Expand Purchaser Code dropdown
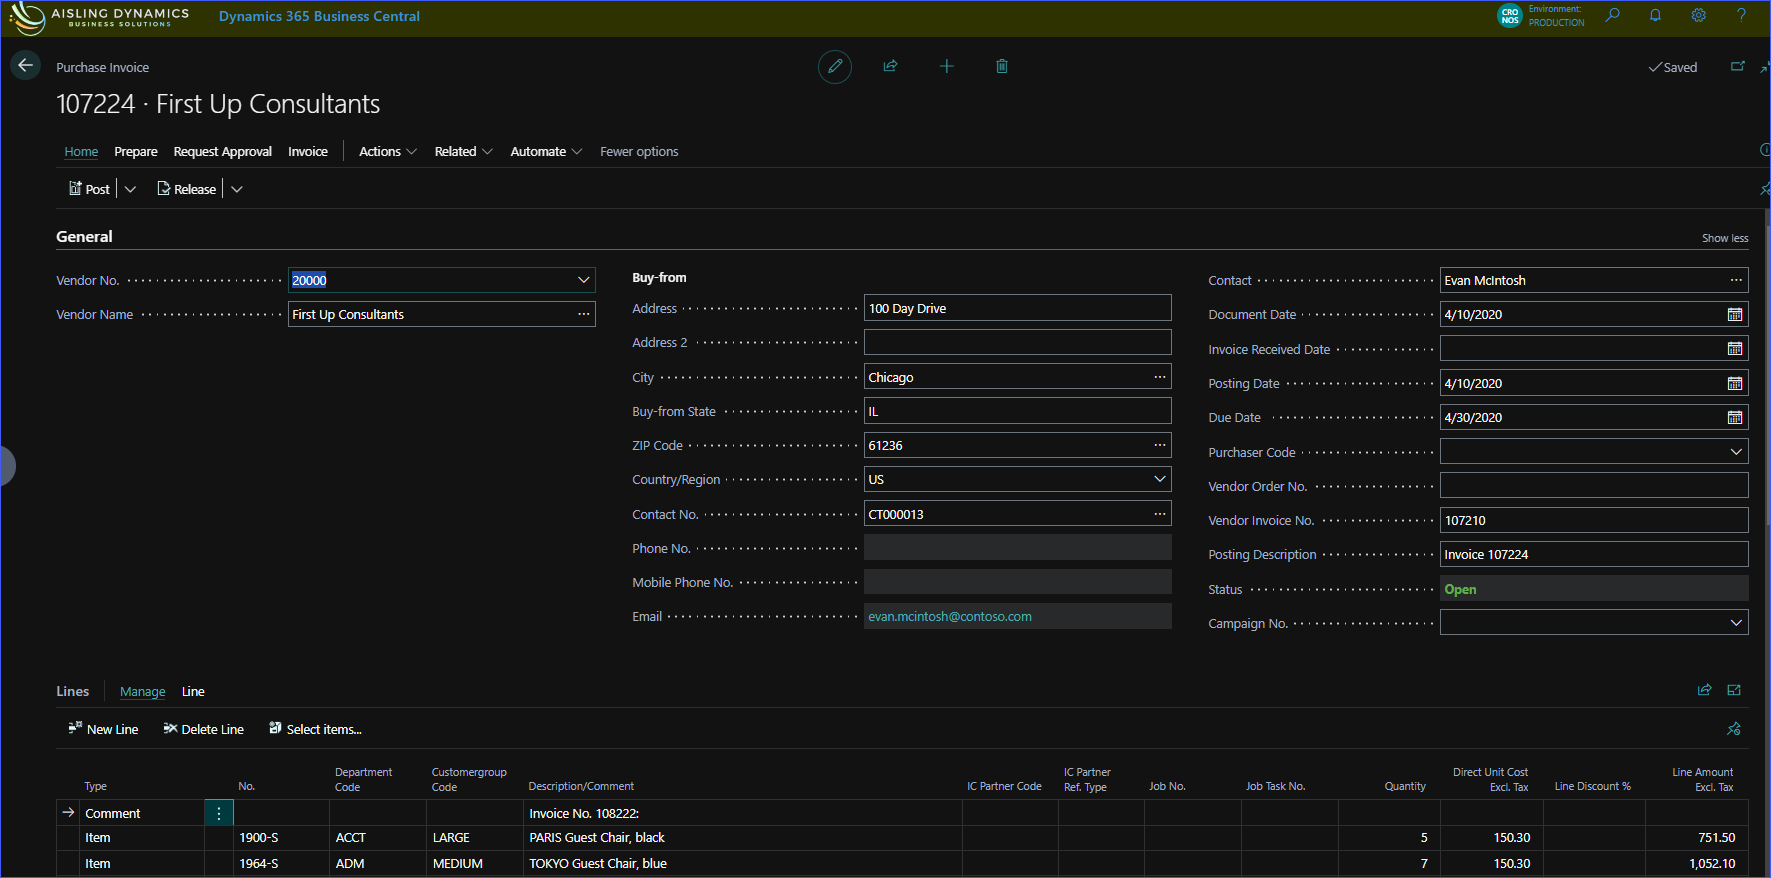Image resolution: width=1771 pixels, height=878 pixels. 1736,452
